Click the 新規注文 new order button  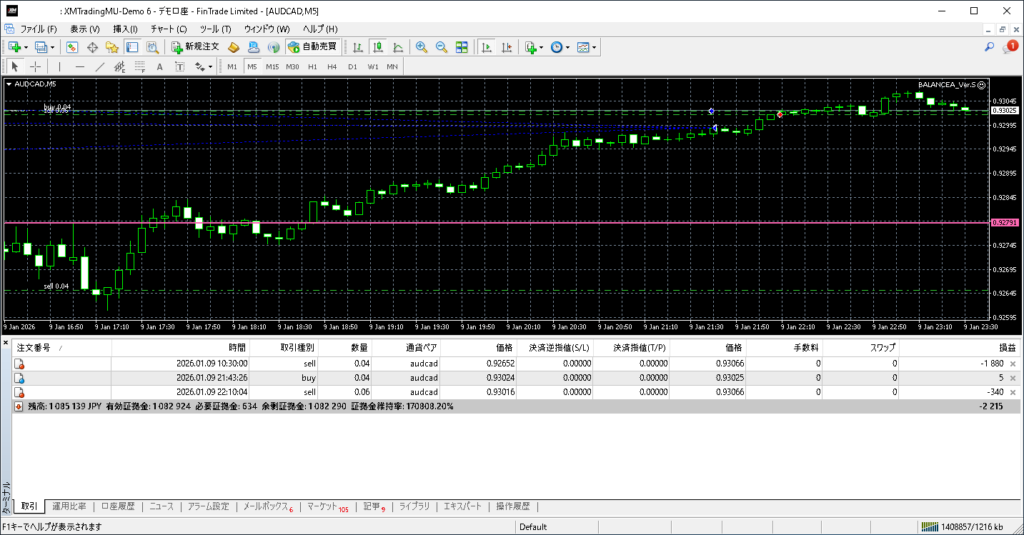pyautogui.click(x=194, y=47)
